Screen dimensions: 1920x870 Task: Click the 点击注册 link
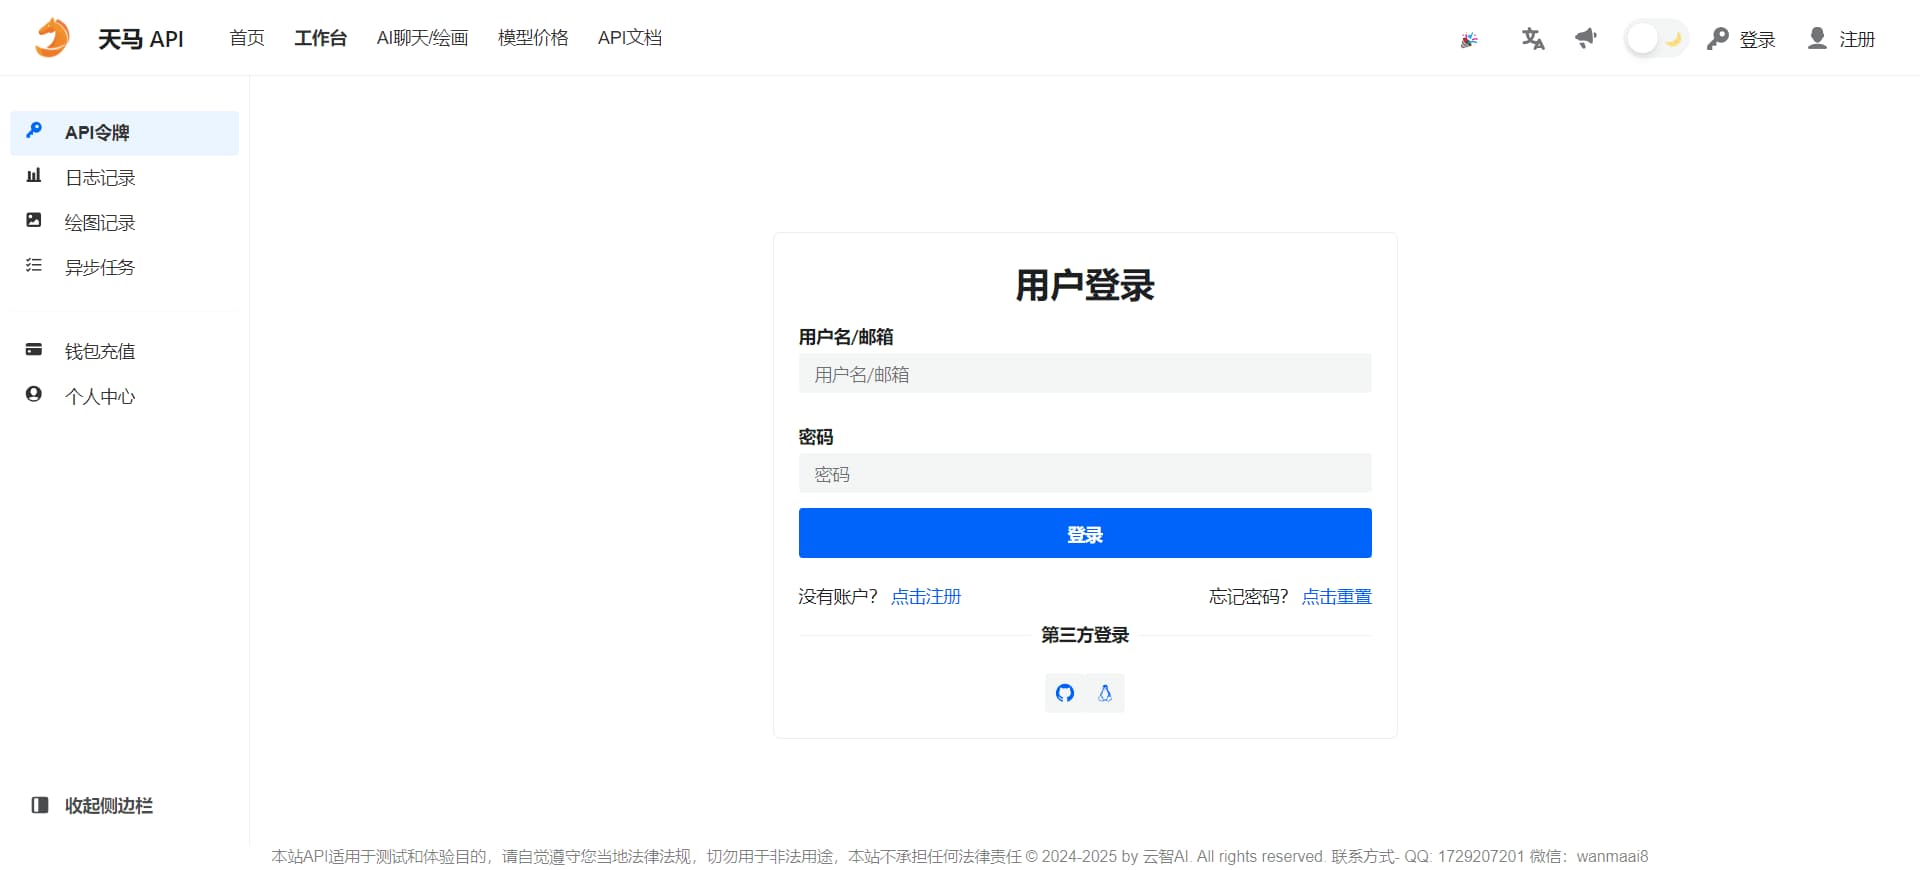tap(926, 597)
